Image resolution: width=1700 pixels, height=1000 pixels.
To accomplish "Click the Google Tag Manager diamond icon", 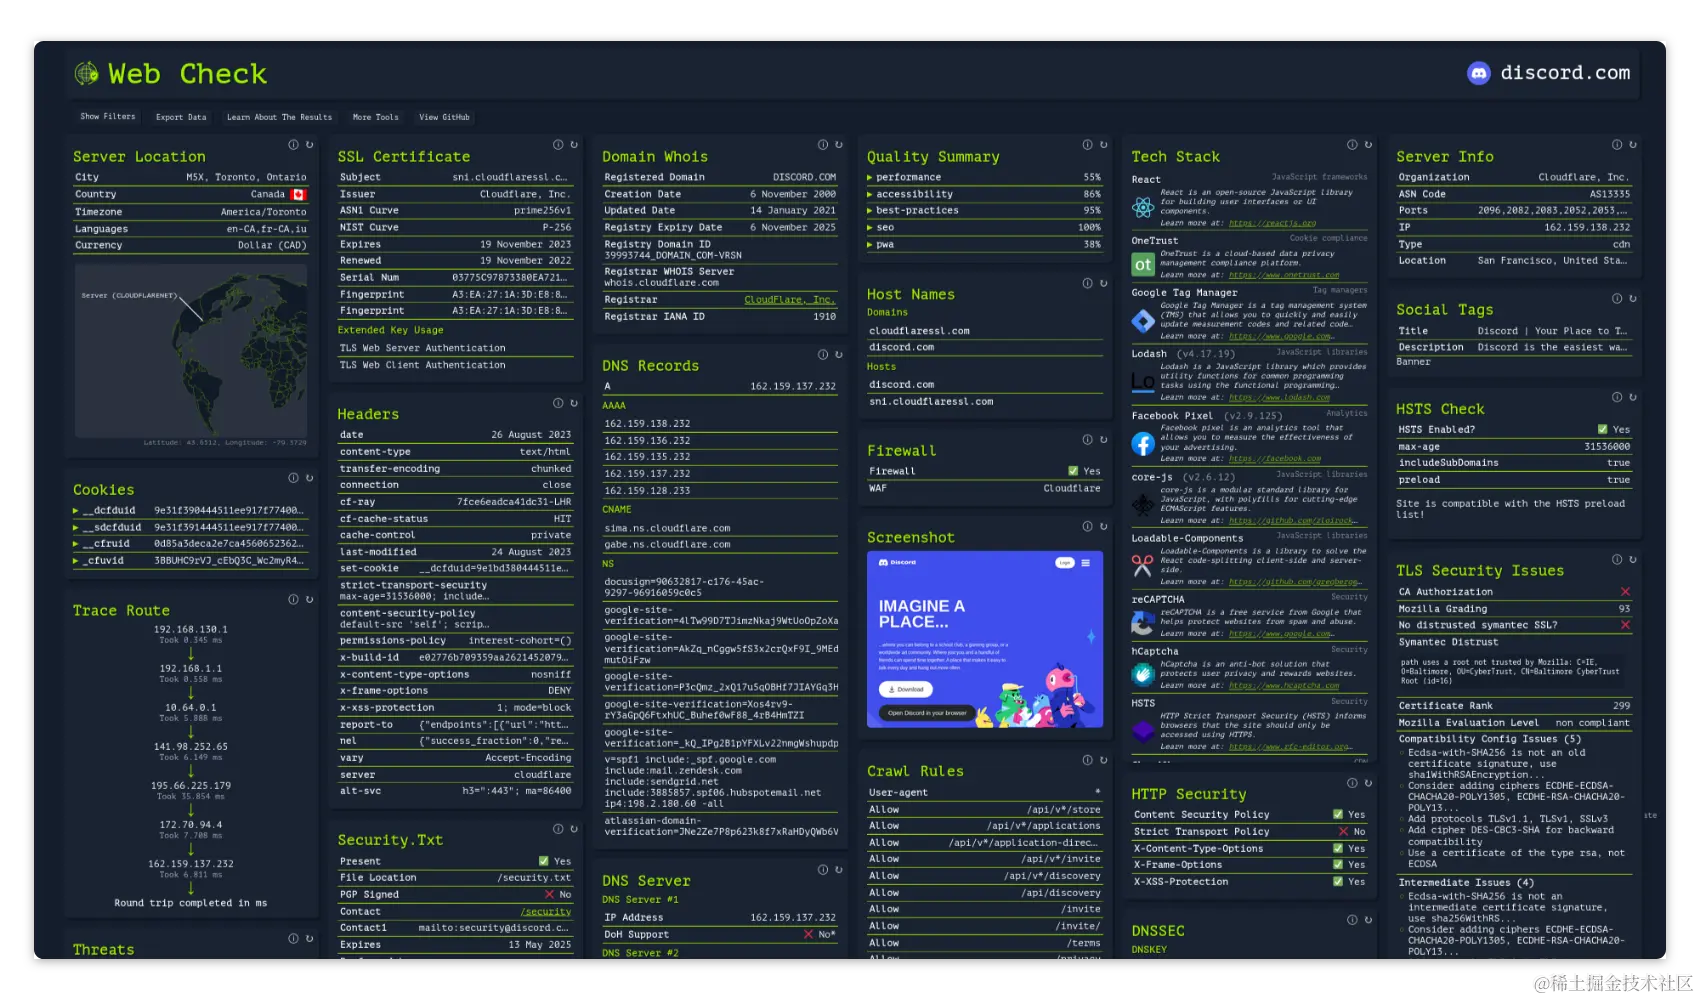I will pyautogui.click(x=1143, y=321).
